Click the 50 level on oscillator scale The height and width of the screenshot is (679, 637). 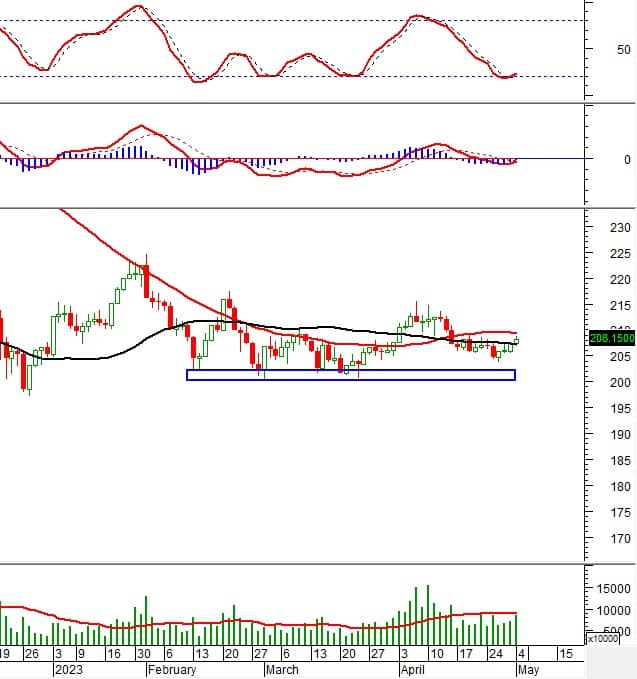tap(624, 49)
